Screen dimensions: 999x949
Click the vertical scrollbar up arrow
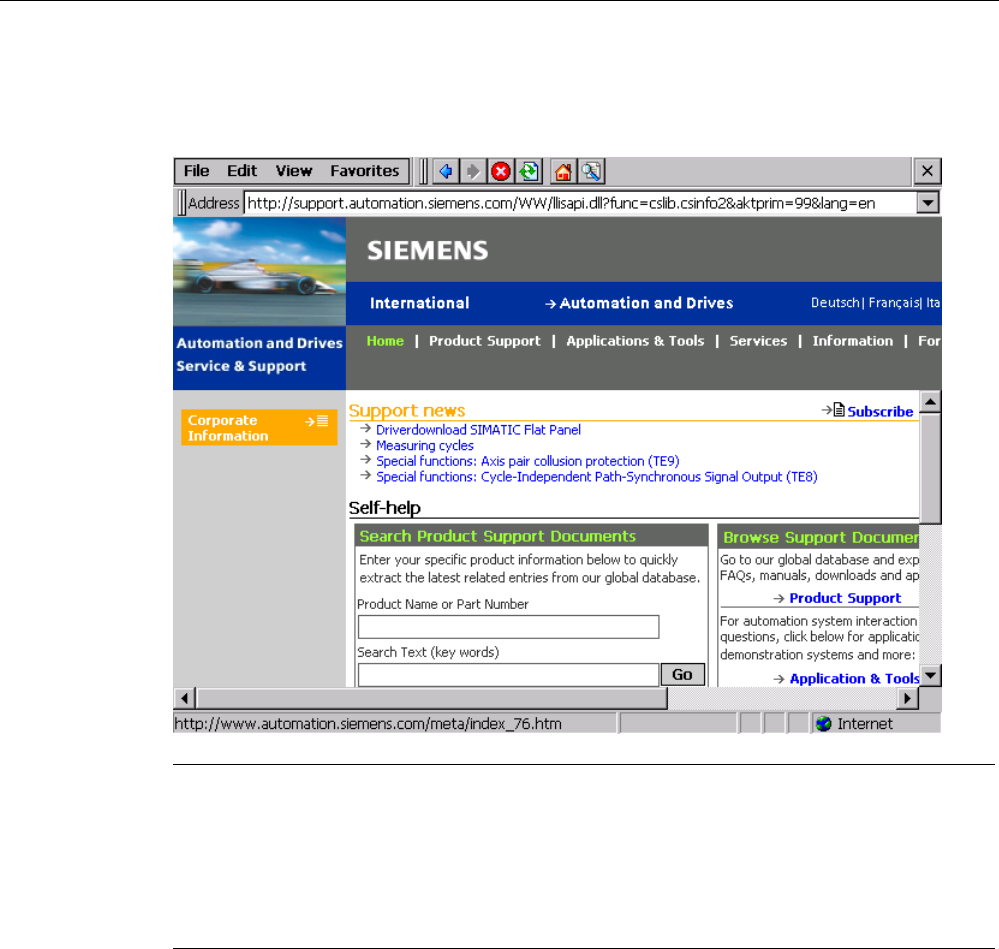931,402
